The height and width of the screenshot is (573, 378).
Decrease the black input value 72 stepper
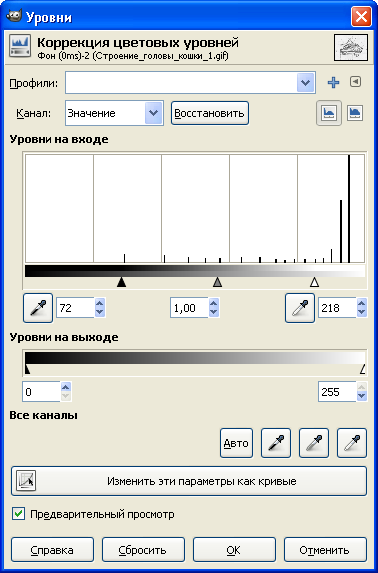pos(100,313)
